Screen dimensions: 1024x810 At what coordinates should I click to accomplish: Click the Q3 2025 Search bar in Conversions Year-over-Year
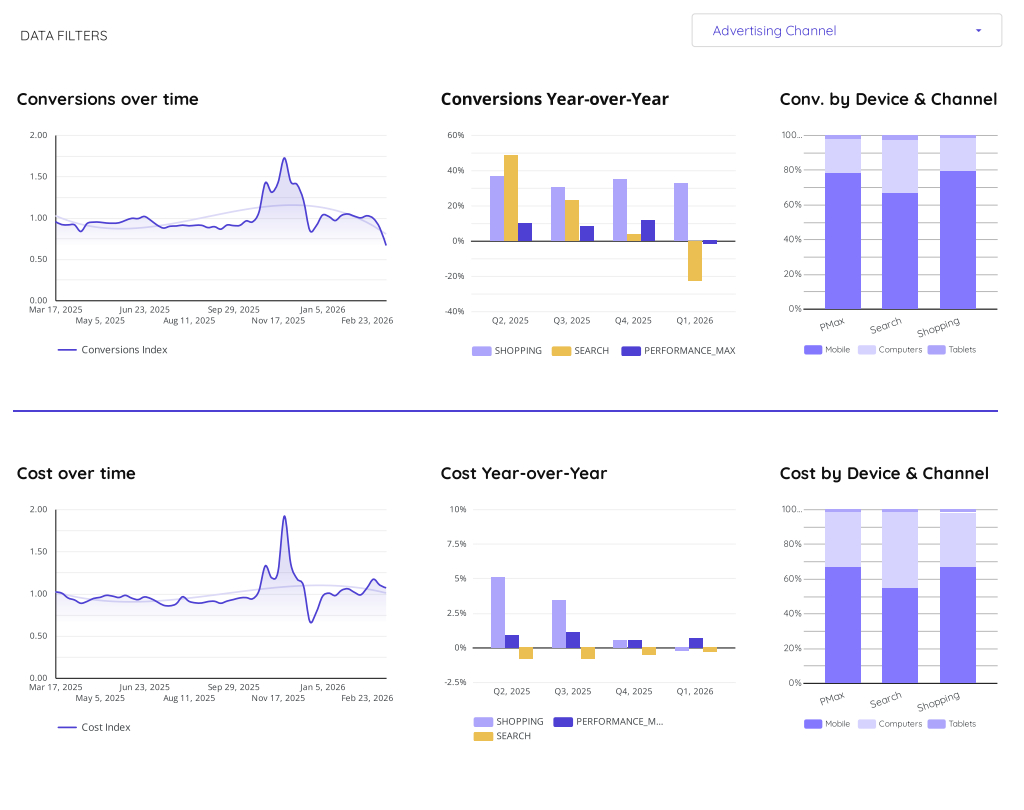(571, 221)
